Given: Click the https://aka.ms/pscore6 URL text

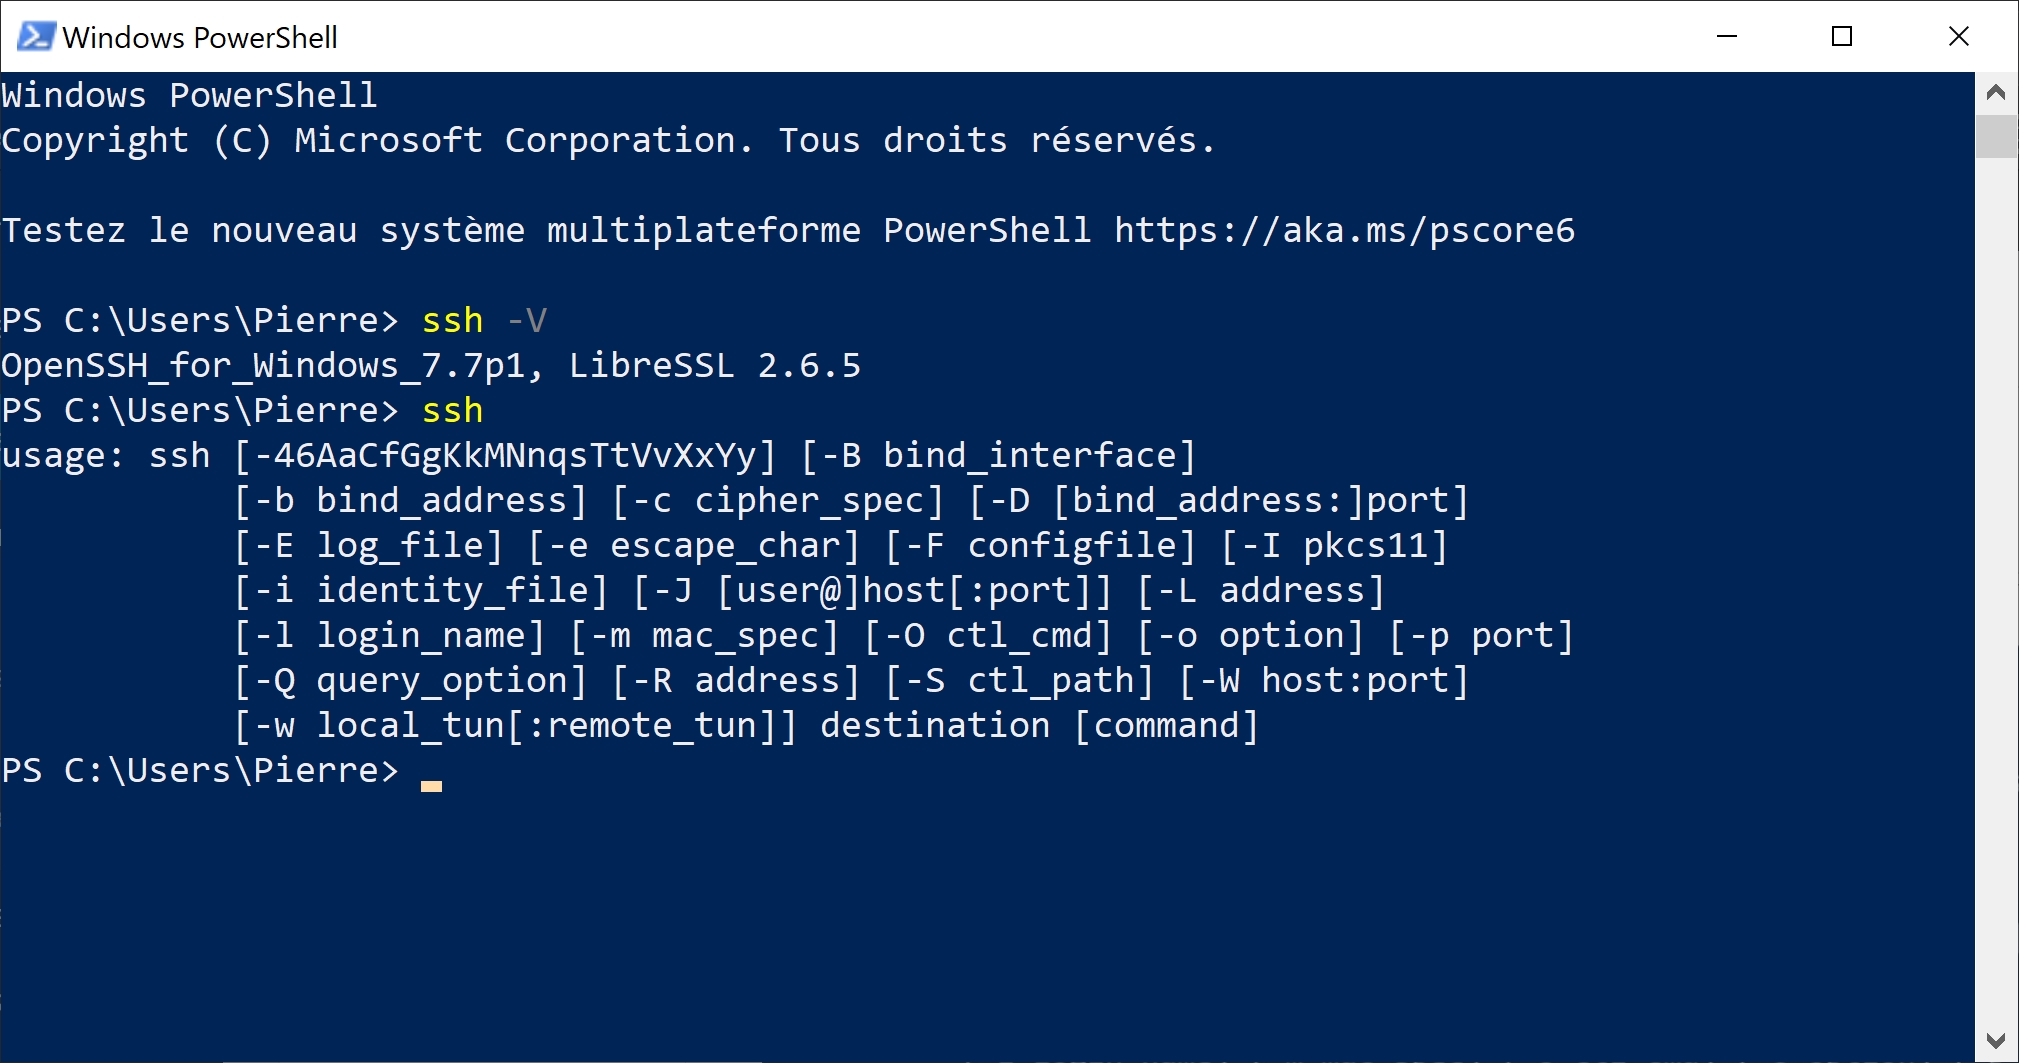Looking at the screenshot, I should click(1344, 231).
